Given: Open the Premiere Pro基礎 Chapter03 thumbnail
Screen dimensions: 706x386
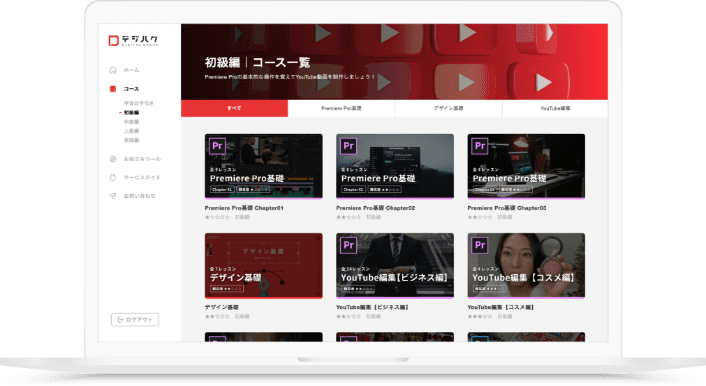Looking at the screenshot, I should click(x=526, y=166).
